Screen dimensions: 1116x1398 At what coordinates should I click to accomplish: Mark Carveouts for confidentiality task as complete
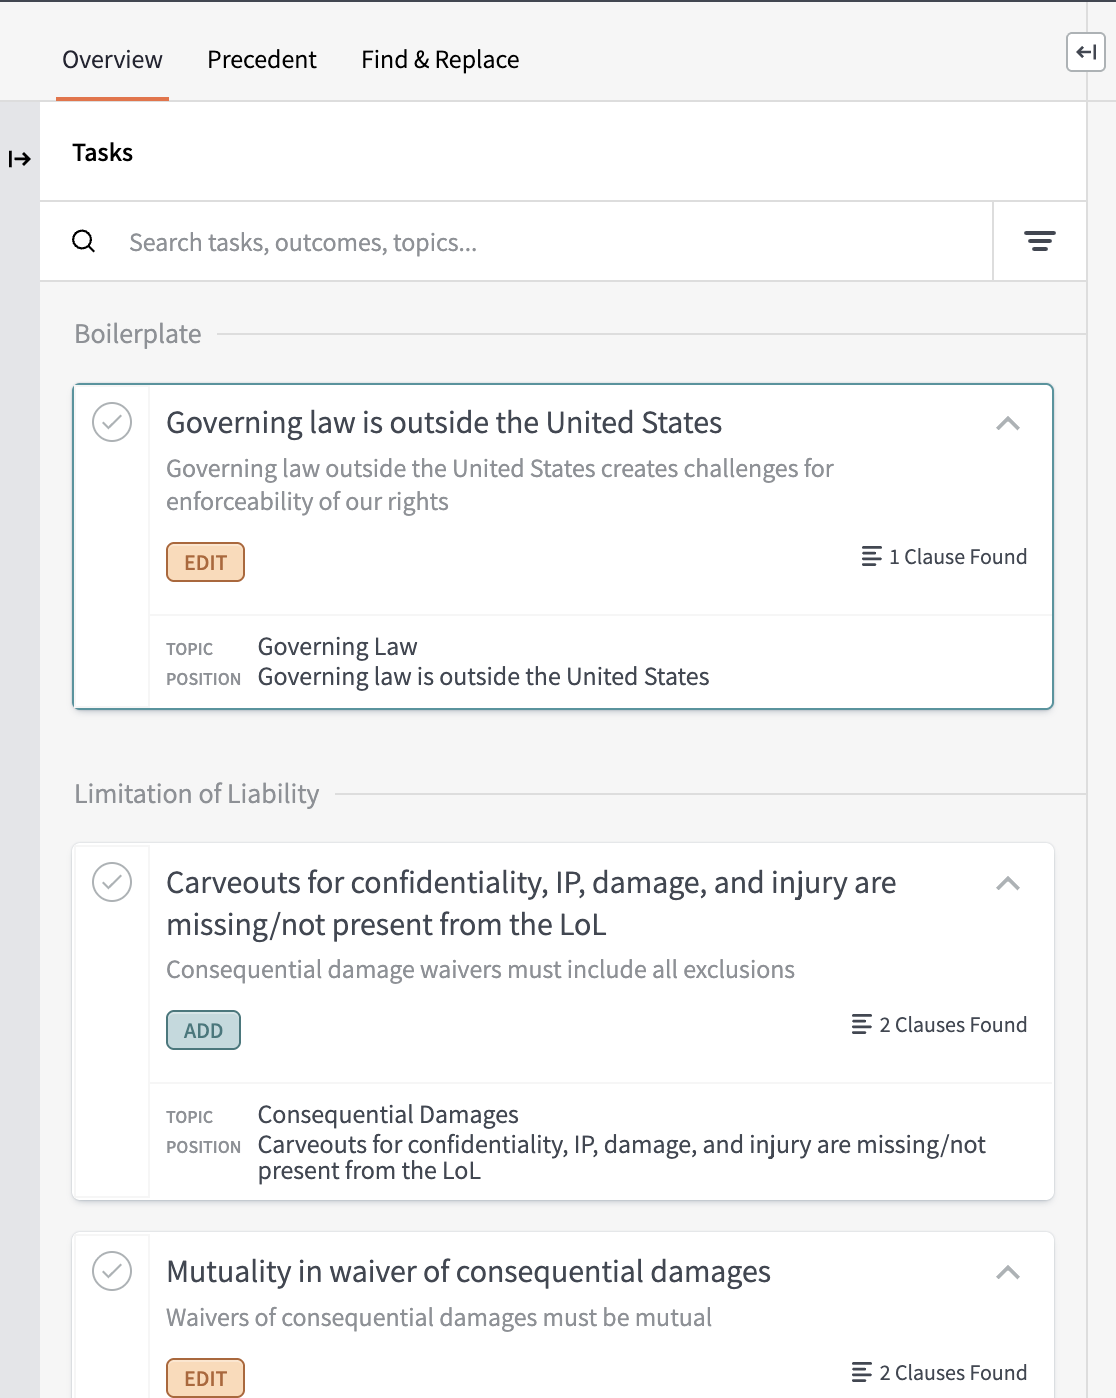pos(112,882)
